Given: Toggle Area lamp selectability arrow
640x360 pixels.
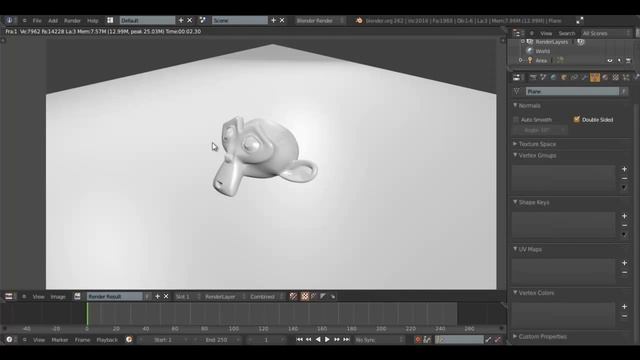Looking at the screenshot, I should (x=619, y=60).
